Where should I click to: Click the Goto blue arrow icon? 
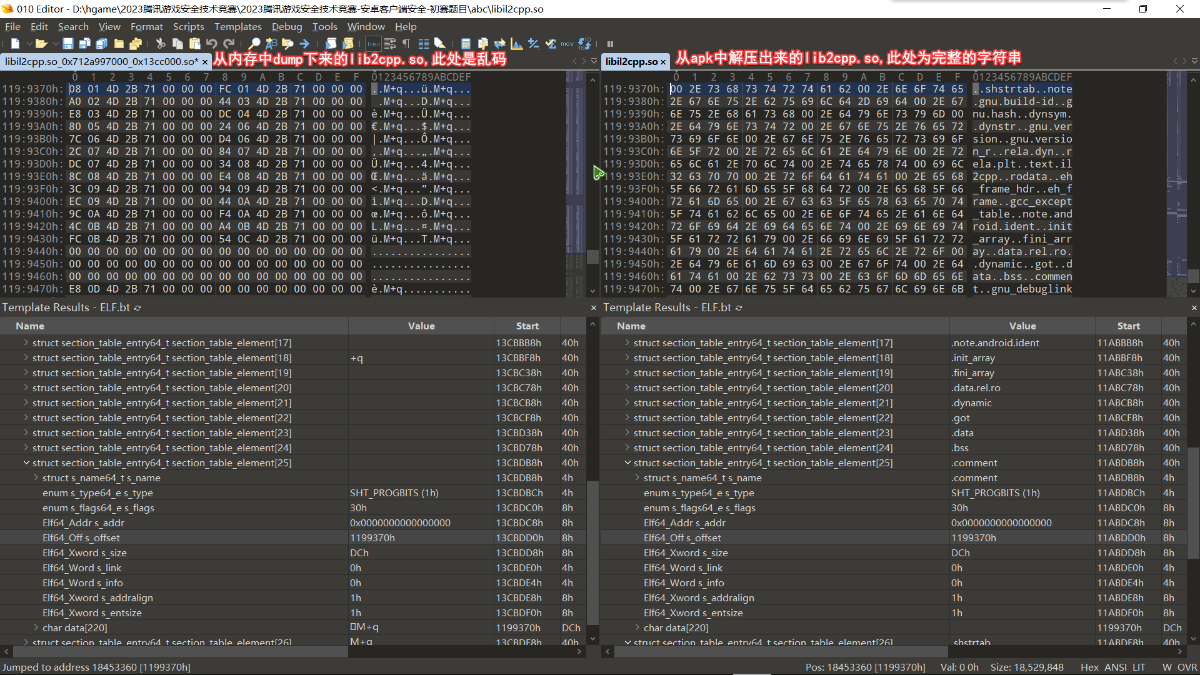click(304, 44)
